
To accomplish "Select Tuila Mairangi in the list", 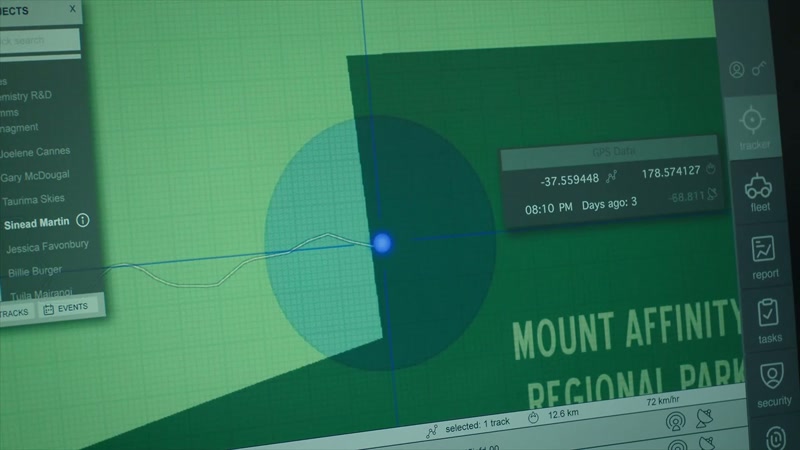I will click(x=41, y=294).
